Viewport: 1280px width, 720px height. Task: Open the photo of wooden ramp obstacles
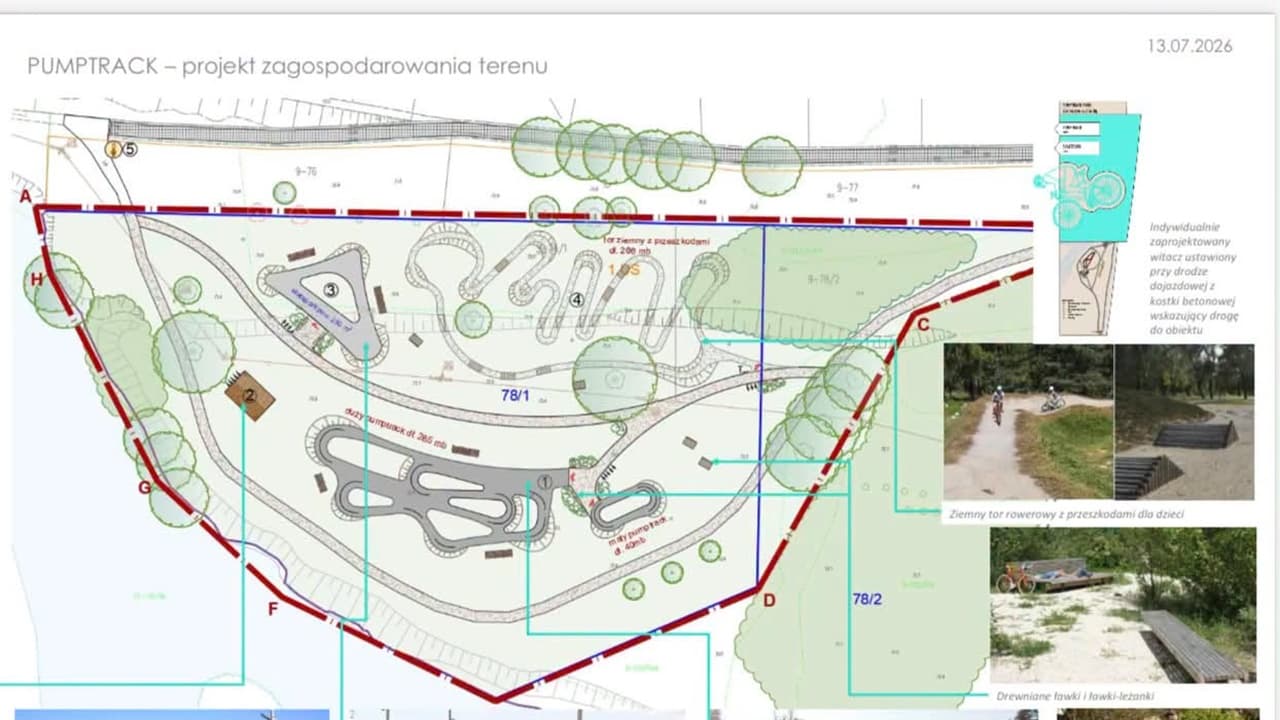(x=1184, y=421)
